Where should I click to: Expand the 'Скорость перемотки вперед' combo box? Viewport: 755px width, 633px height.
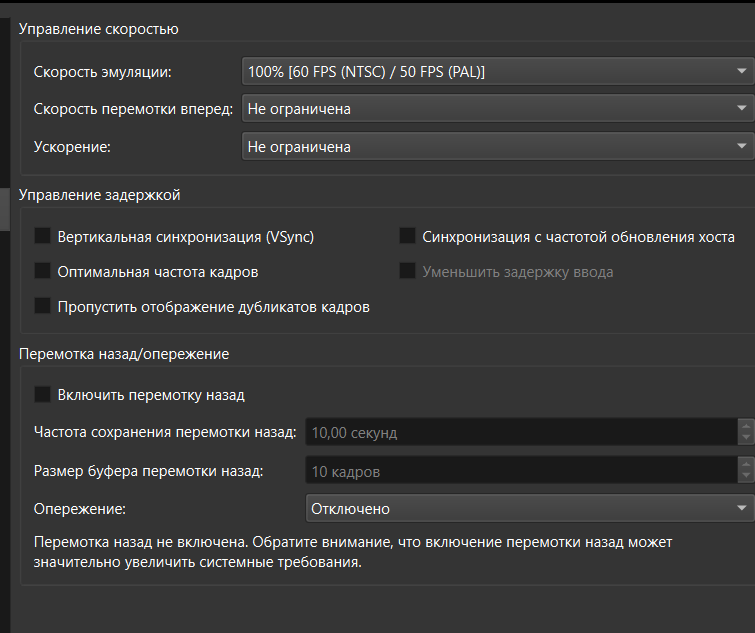coord(496,109)
